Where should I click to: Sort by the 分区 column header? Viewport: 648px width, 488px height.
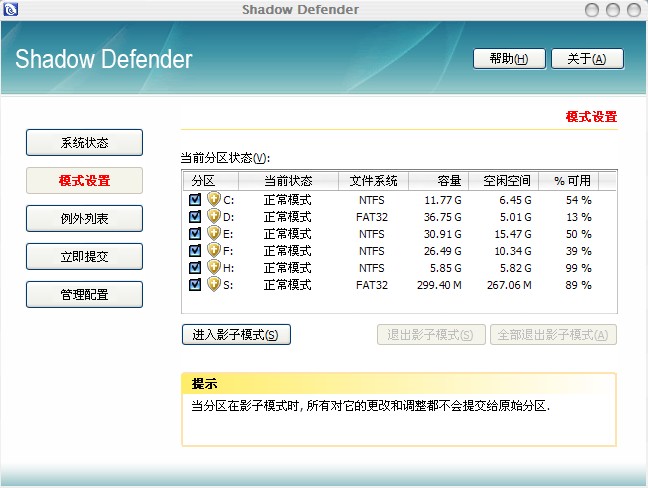[x=211, y=181]
